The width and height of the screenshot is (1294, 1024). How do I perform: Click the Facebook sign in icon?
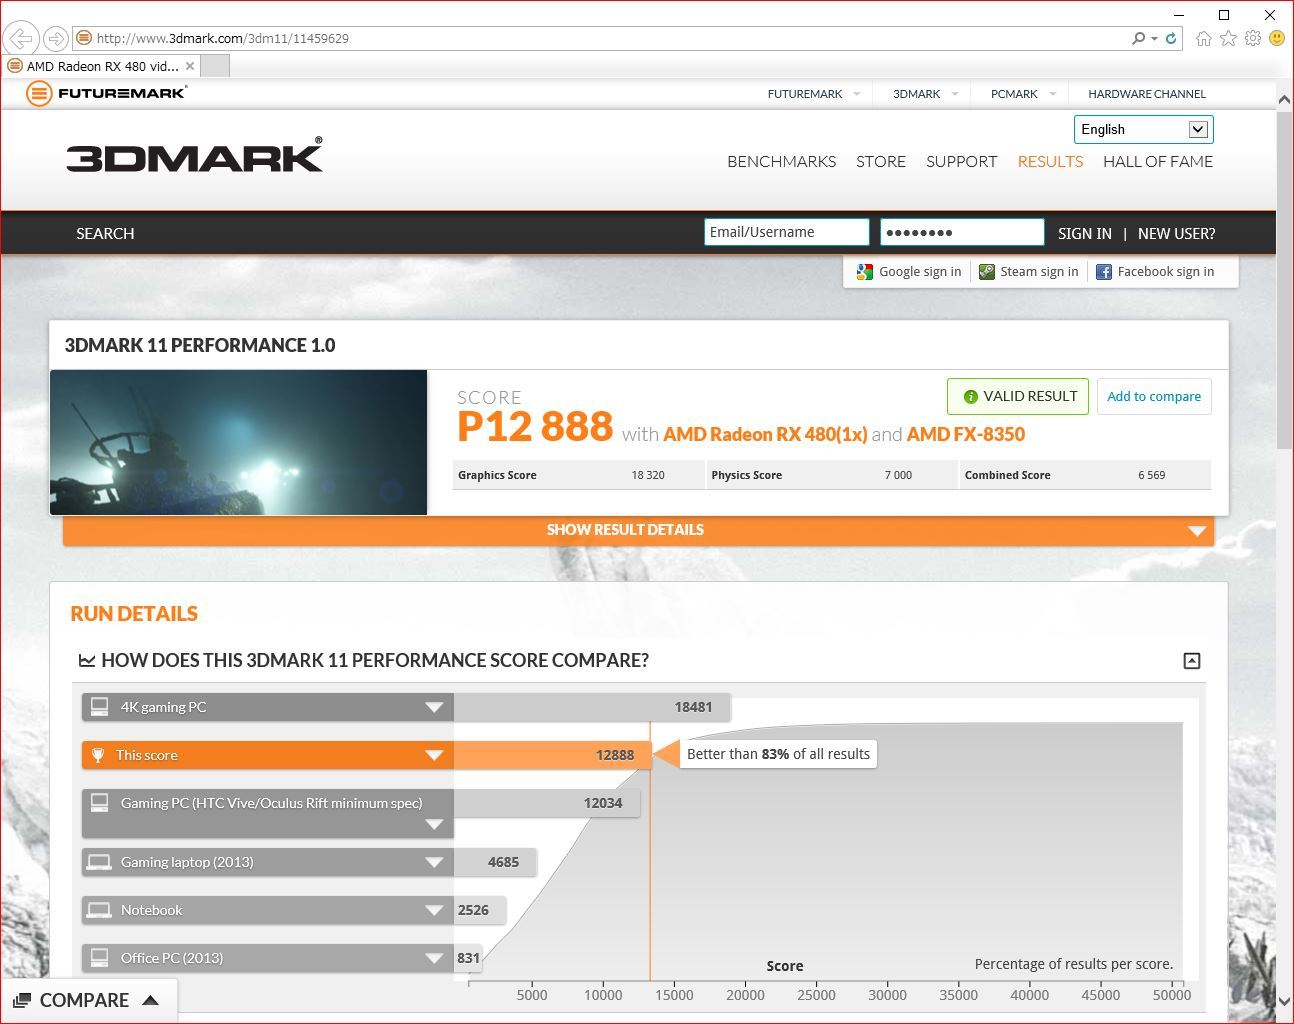tap(1104, 271)
